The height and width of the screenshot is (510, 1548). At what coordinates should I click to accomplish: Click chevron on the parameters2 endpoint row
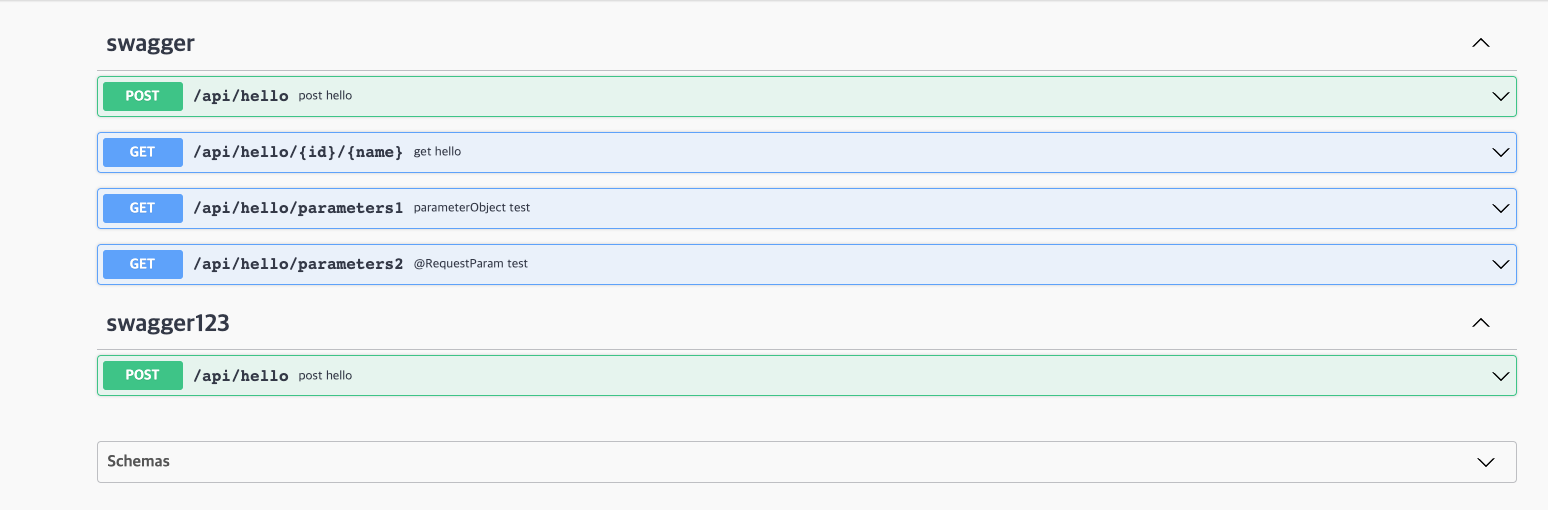pyautogui.click(x=1500, y=265)
